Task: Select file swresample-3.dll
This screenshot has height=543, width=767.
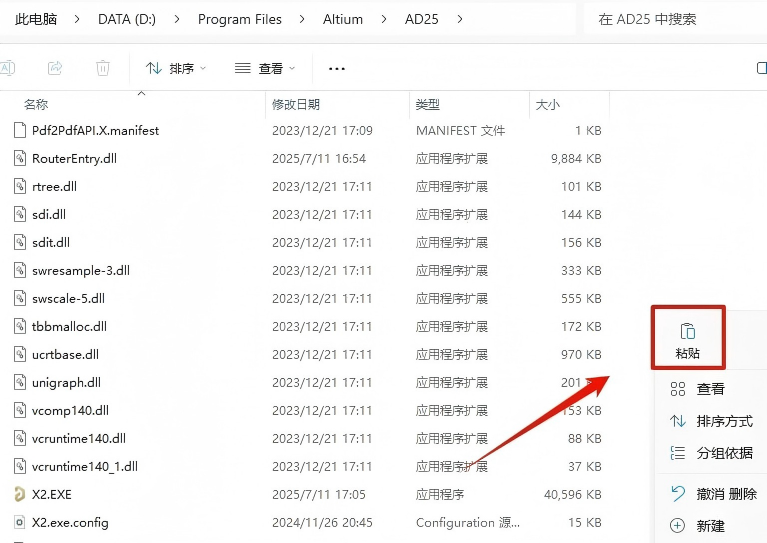Action: click(81, 271)
